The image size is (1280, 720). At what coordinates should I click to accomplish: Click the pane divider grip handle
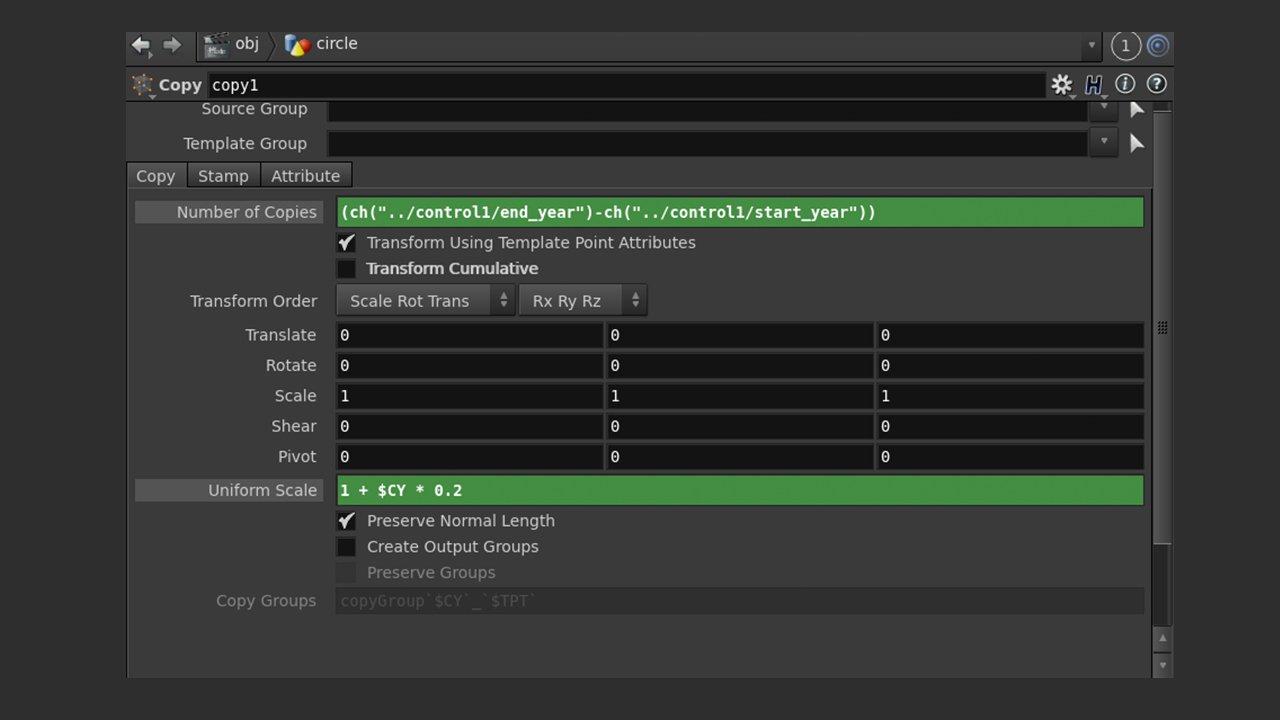(1162, 328)
